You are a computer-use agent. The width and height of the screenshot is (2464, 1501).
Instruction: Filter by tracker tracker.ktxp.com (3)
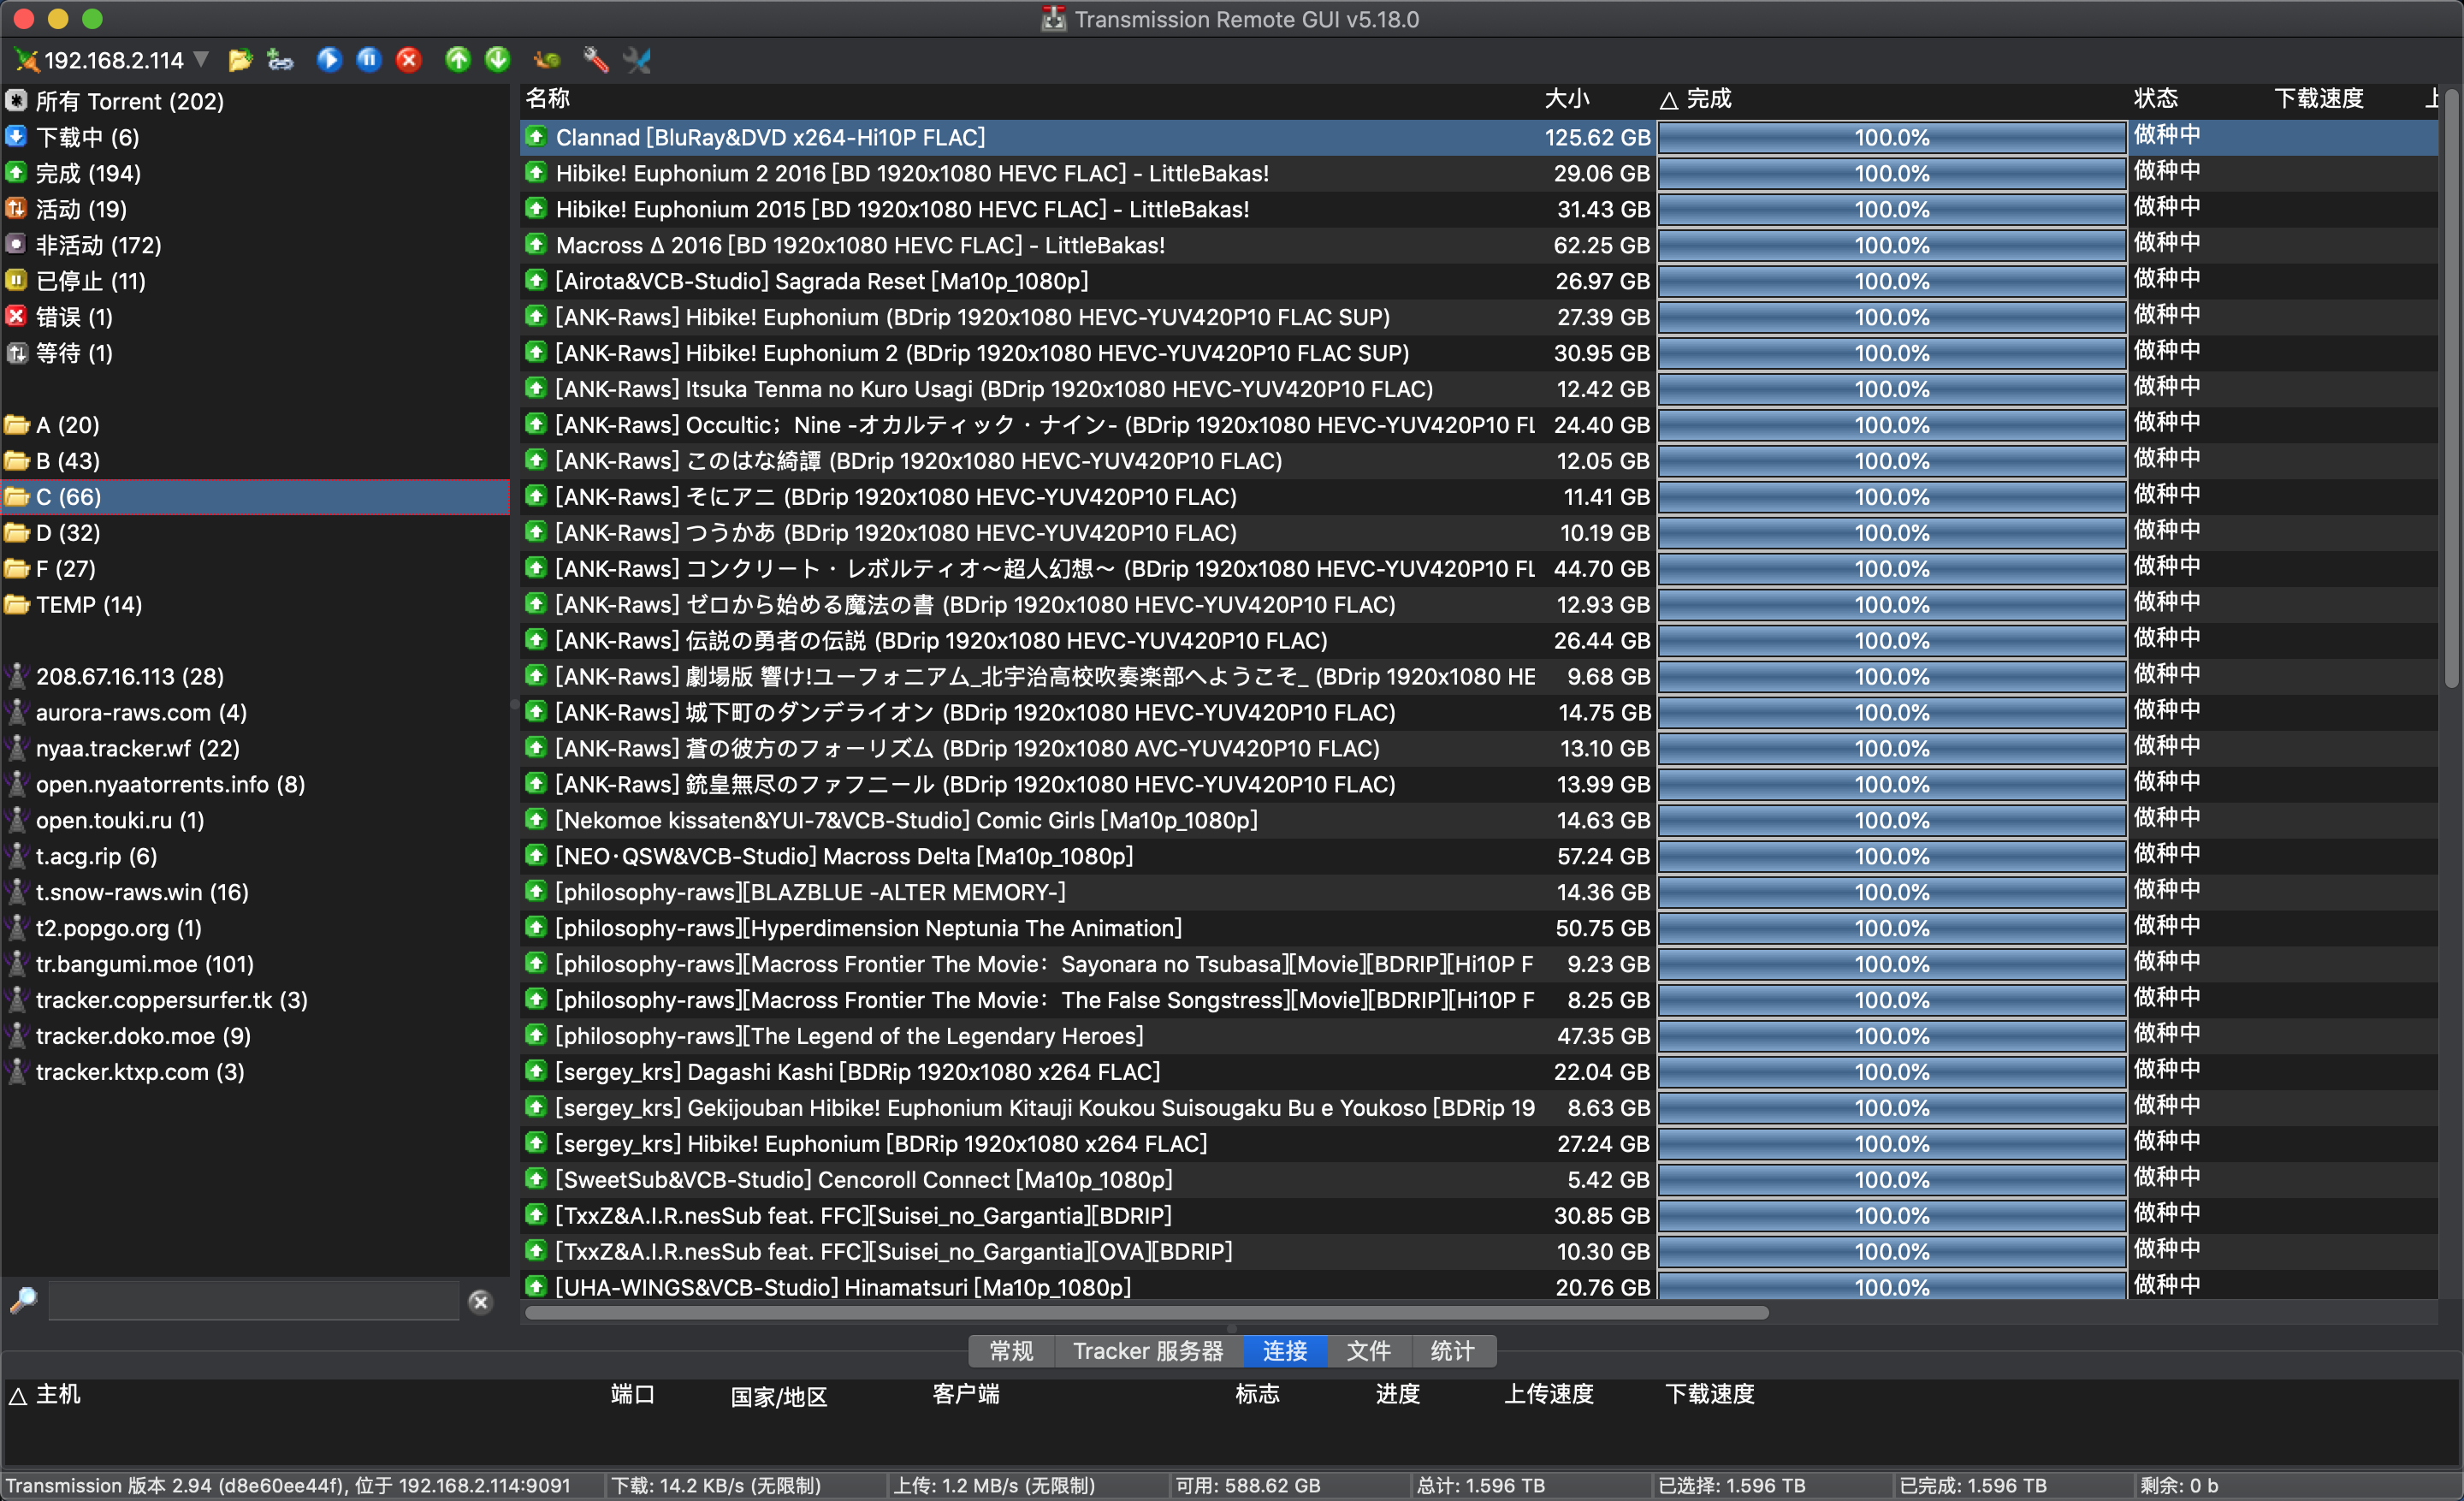point(140,1072)
